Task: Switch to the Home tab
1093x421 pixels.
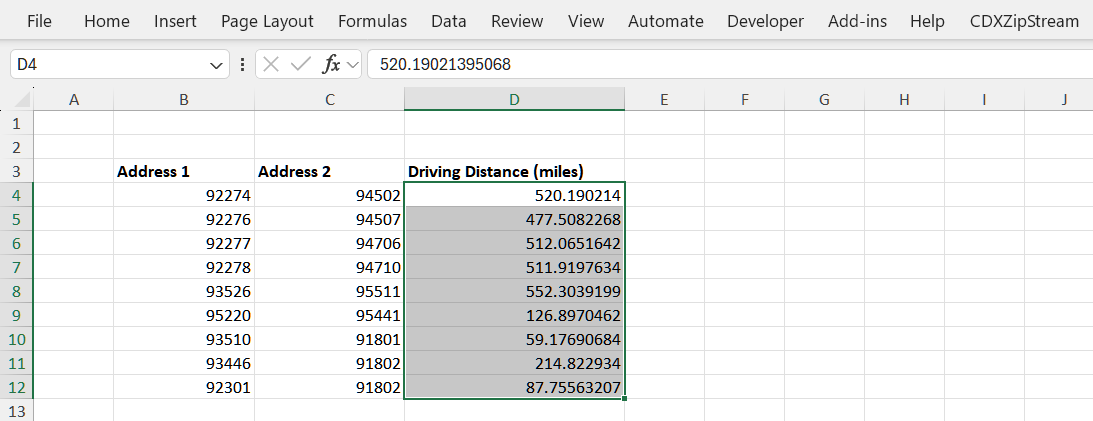Action: click(x=107, y=21)
